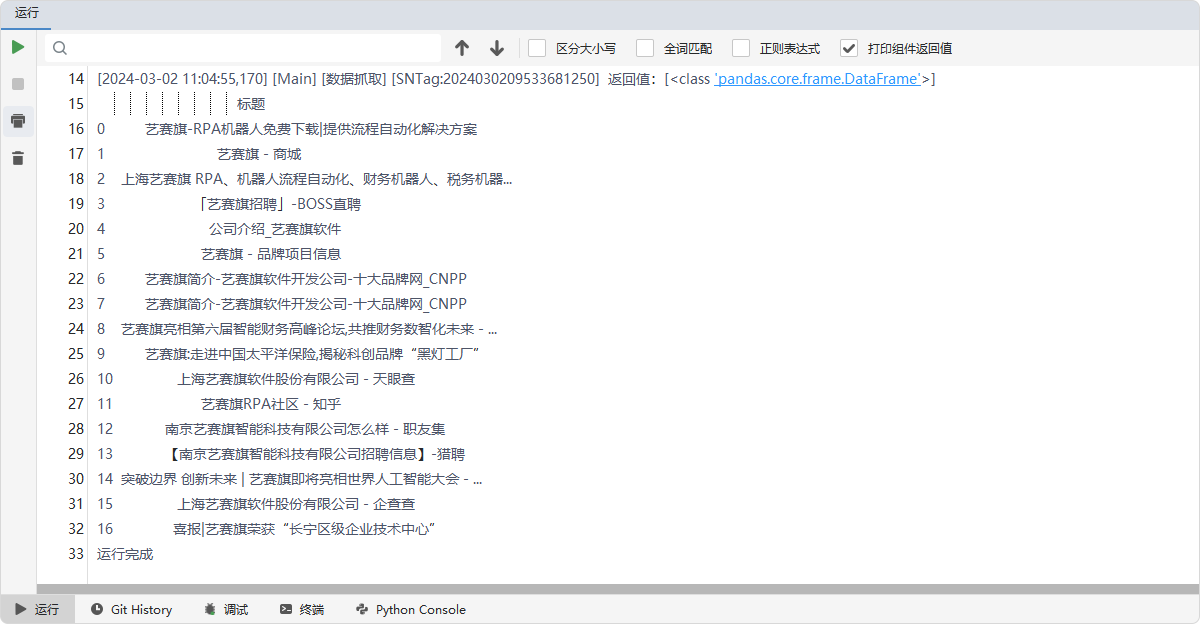Click the print output icon
This screenshot has height=624, width=1200.
[x=18, y=121]
